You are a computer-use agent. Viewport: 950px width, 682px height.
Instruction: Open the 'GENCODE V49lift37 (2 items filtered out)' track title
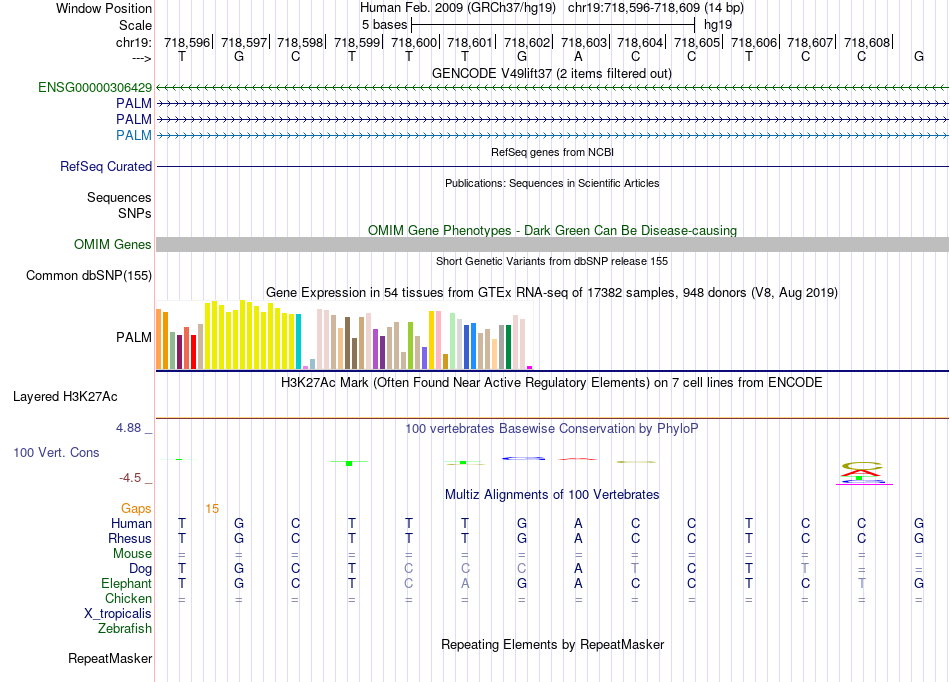tap(551, 73)
